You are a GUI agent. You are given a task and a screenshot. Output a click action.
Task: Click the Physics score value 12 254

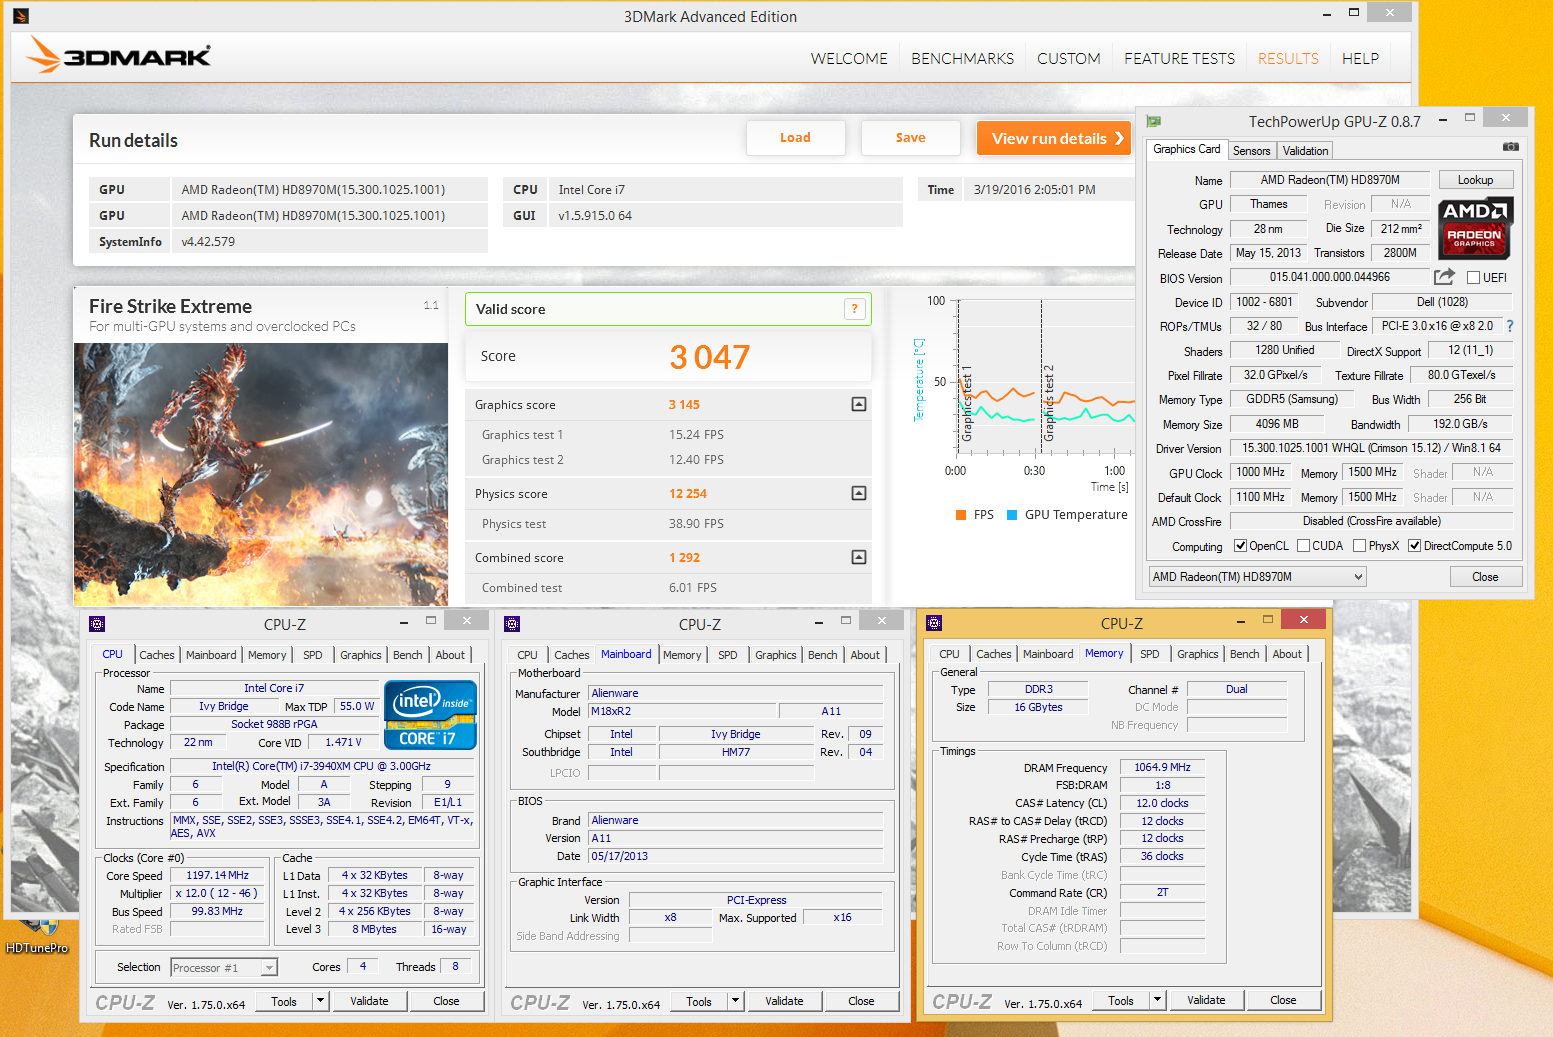click(688, 494)
